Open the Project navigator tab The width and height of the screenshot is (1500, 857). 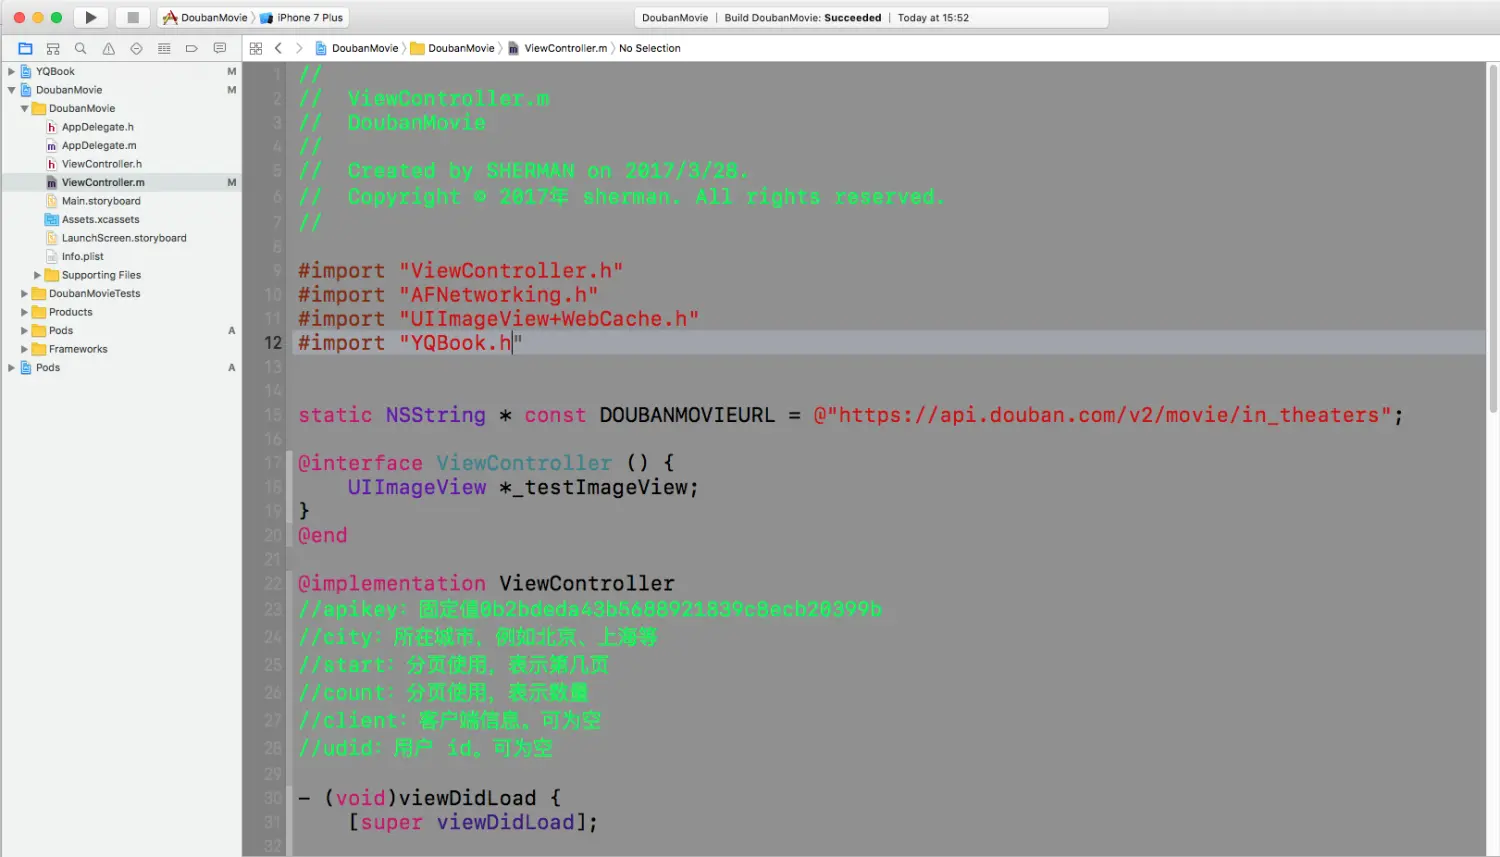[25, 48]
